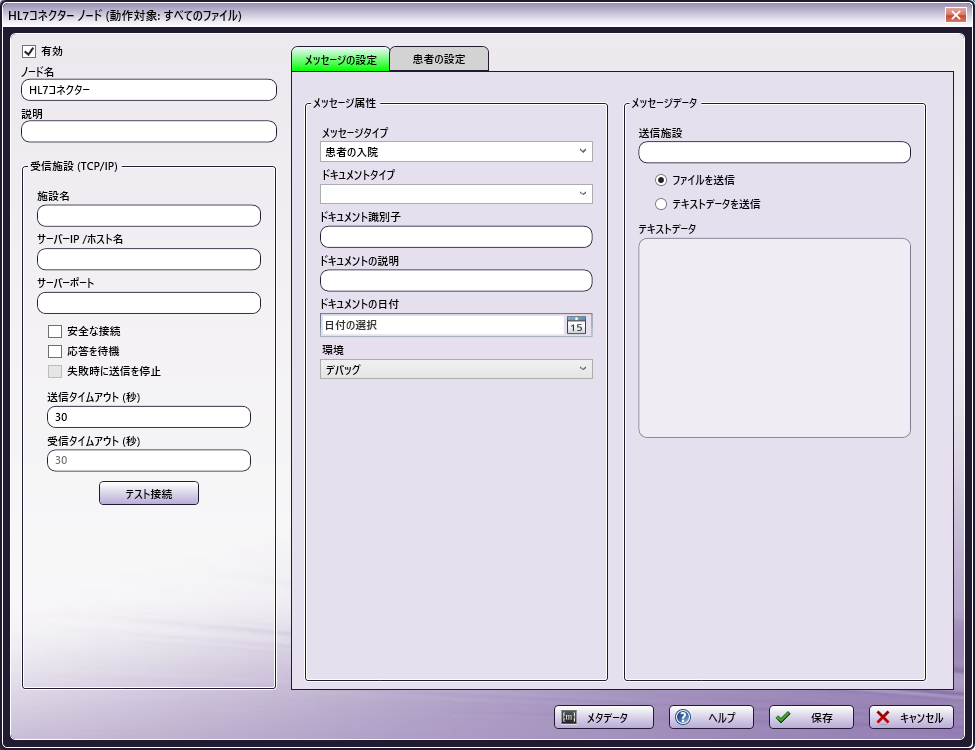Click the メタデータ button label
Screen dimensions: 975x750
tap(607, 718)
